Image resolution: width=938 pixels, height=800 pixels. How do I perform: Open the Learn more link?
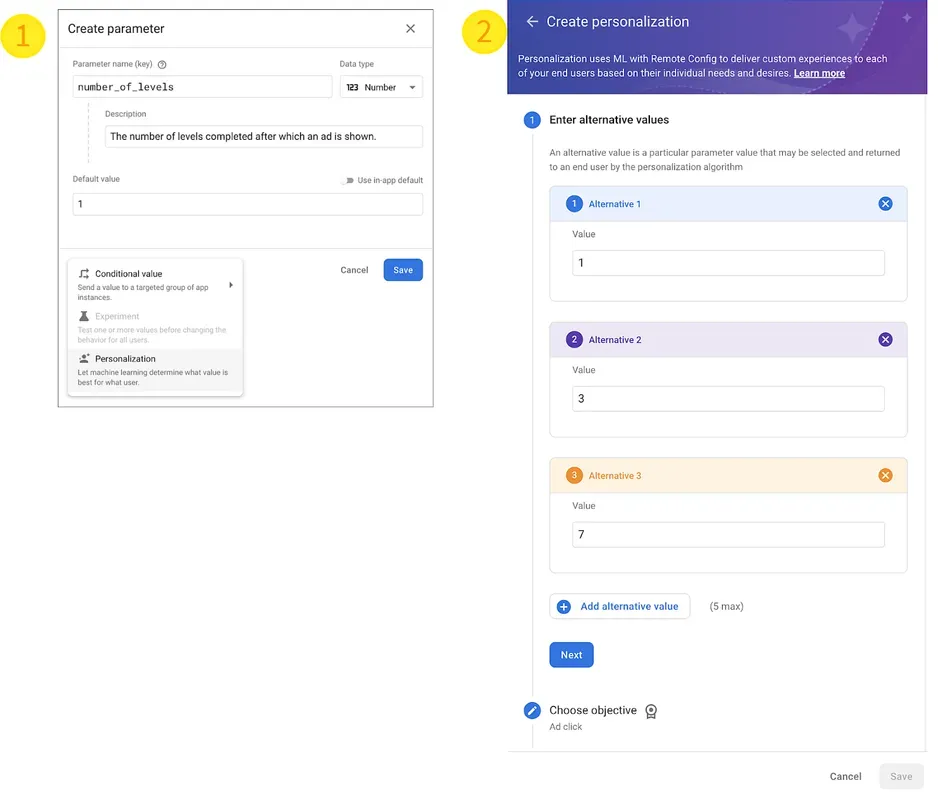tap(819, 73)
